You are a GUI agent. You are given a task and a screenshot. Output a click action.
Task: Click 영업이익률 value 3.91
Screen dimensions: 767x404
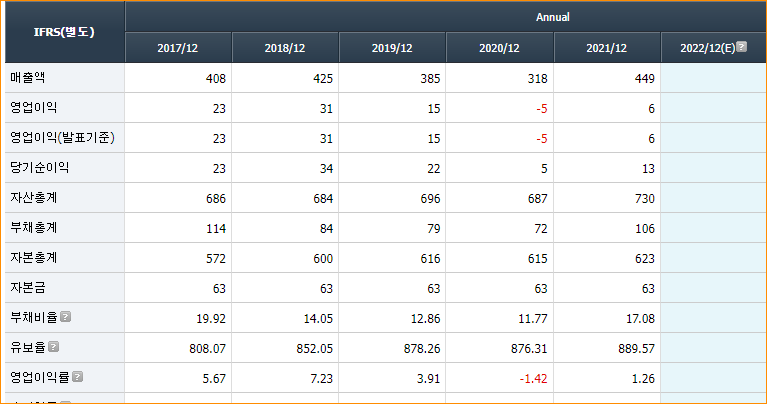[x=429, y=379]
